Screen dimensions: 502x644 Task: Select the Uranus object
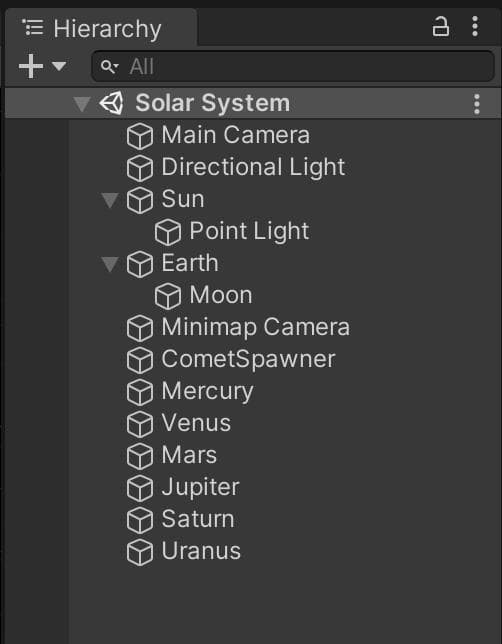coord(201,551)
